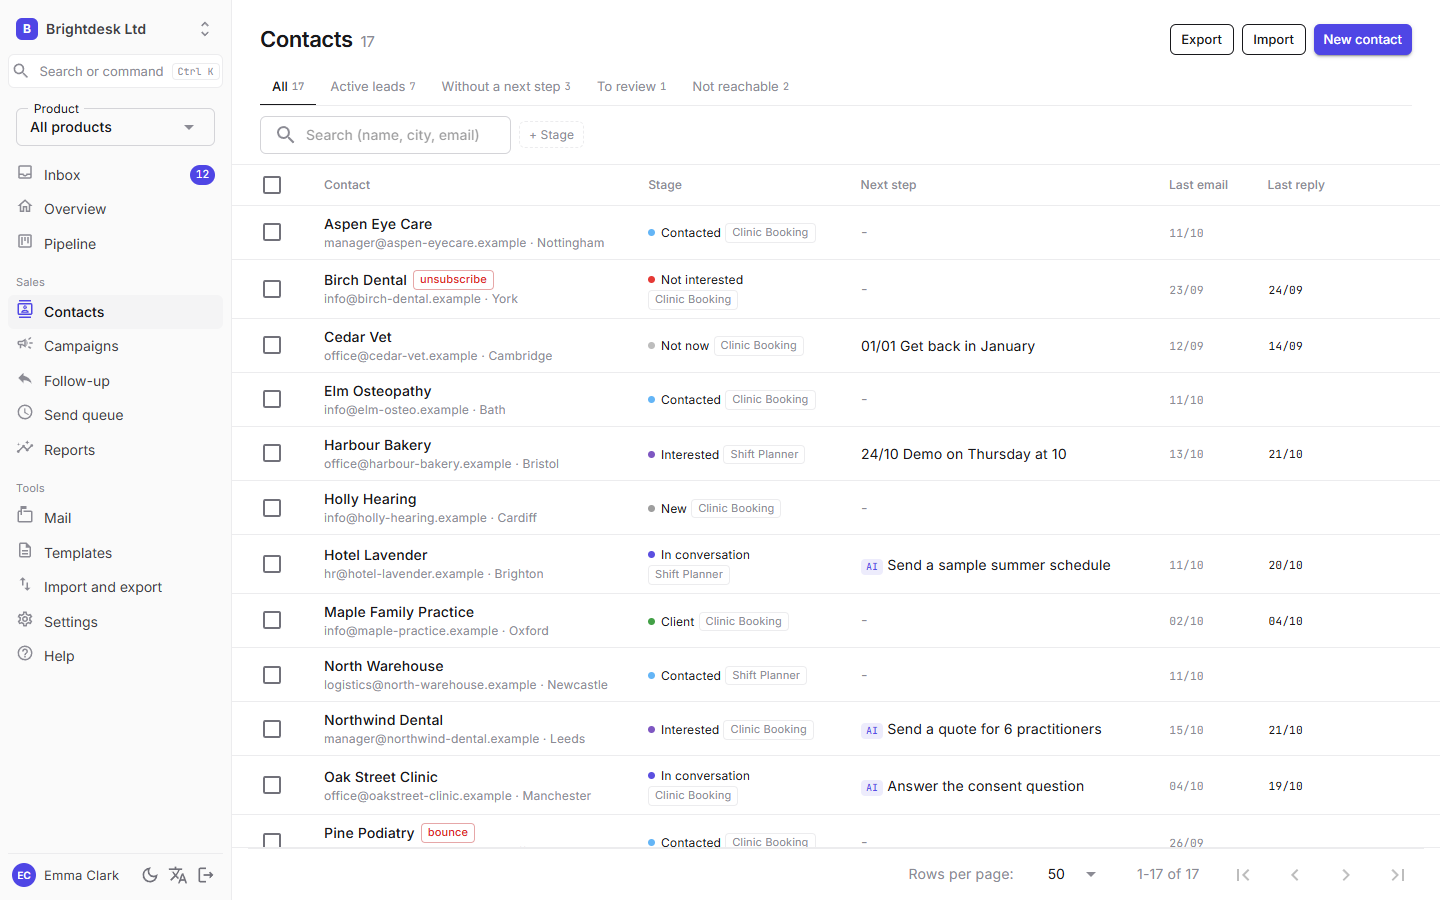Screen dimensions: 1440x900
Task: Add a Stage filter
Action: 551,135
